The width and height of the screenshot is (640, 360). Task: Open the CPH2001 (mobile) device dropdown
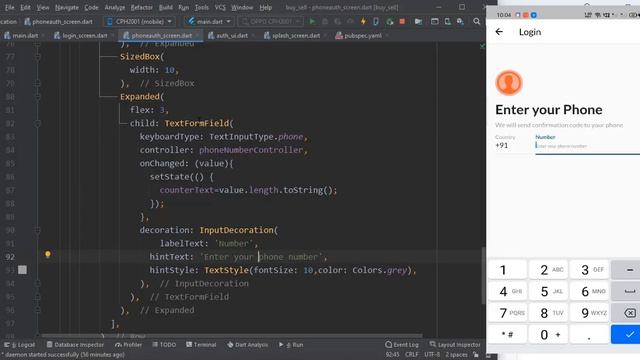tap(139, 21)
